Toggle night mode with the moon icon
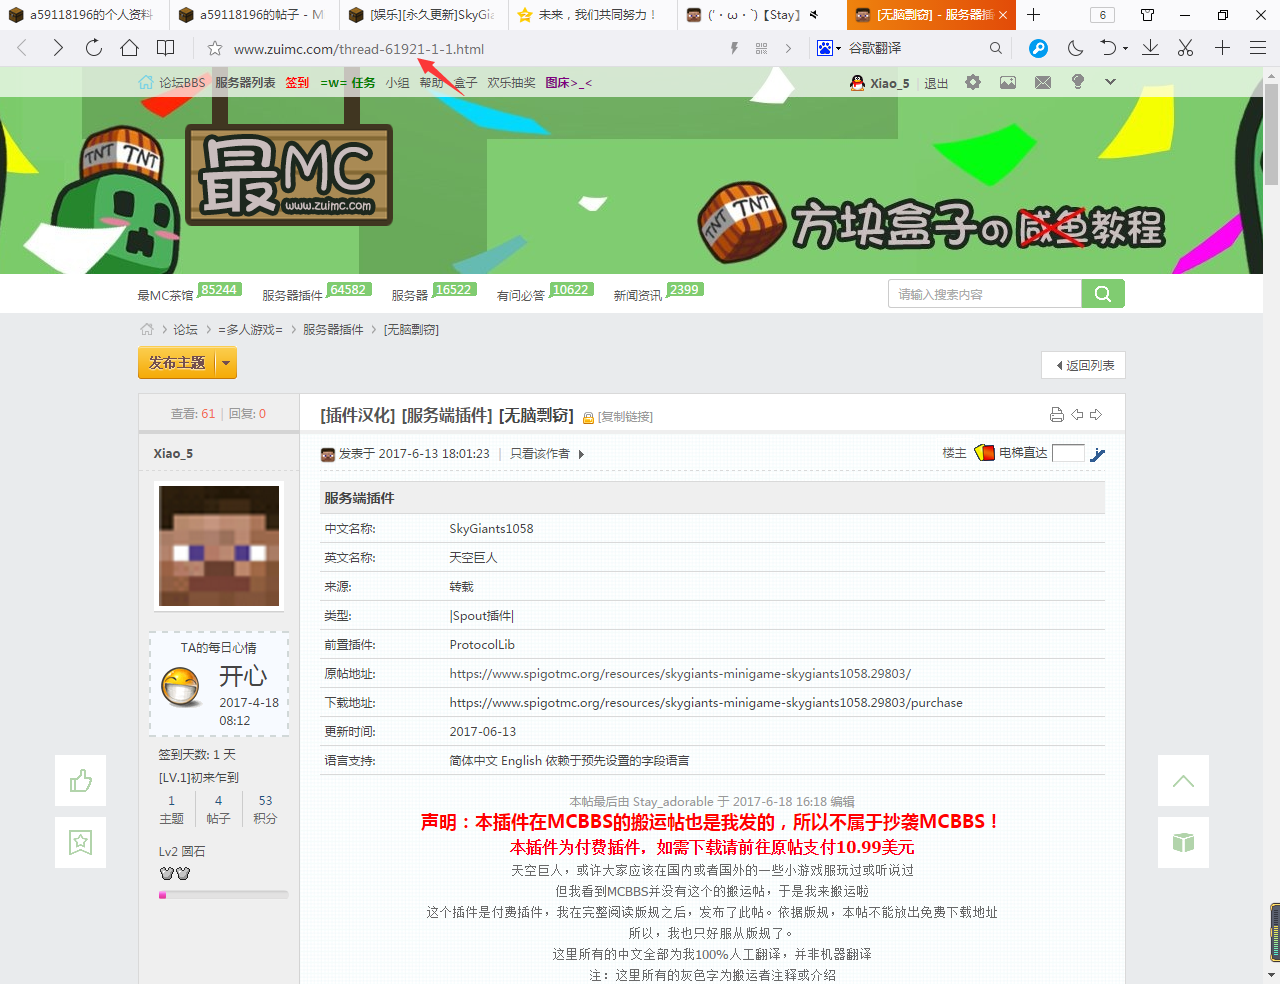1280x984 pixels. pos(1075,48)
